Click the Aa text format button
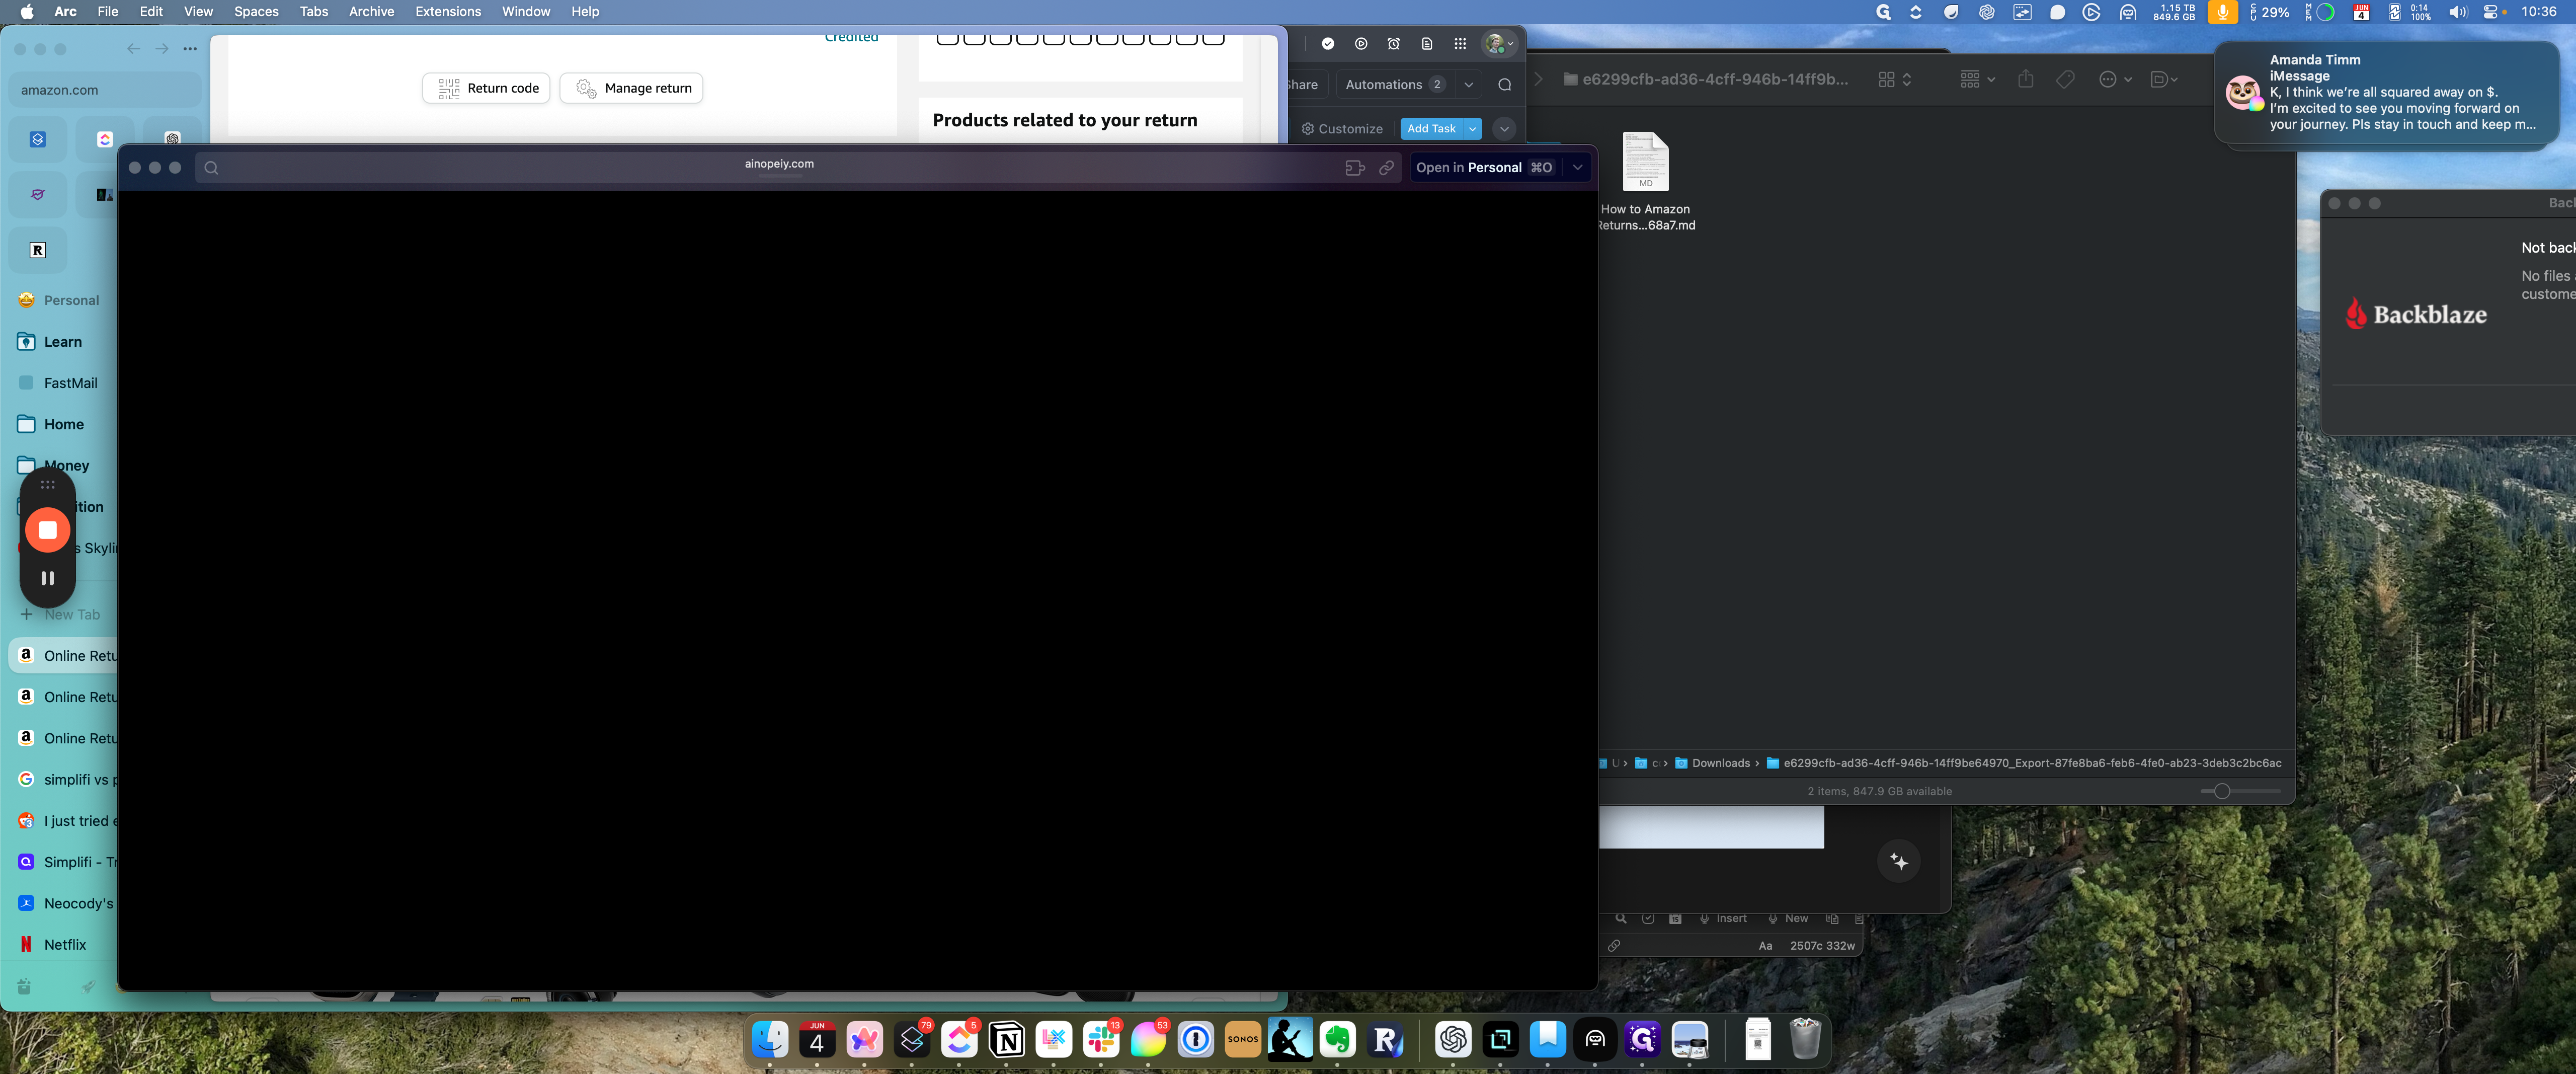 coord(1765,946)
